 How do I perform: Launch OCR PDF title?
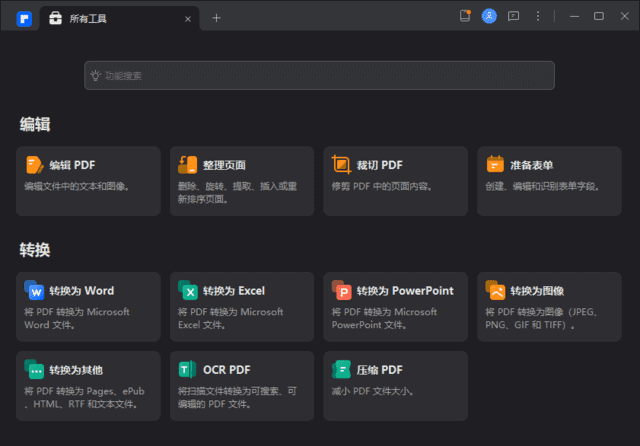pos(227,370)
